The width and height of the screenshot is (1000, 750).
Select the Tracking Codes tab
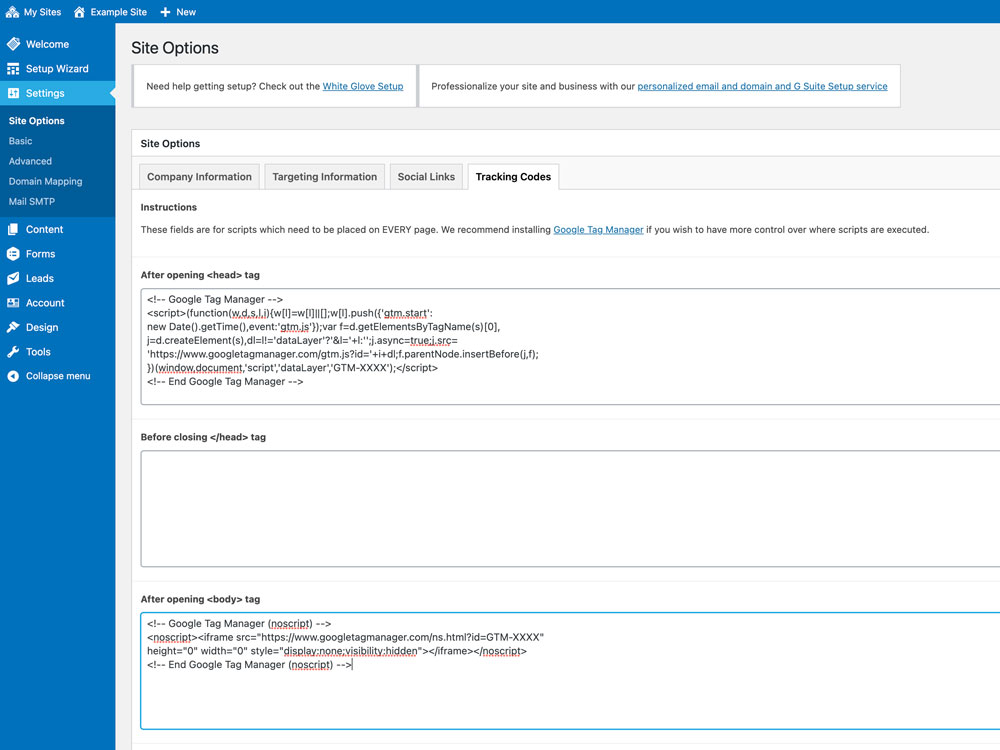tap(513, 177)
